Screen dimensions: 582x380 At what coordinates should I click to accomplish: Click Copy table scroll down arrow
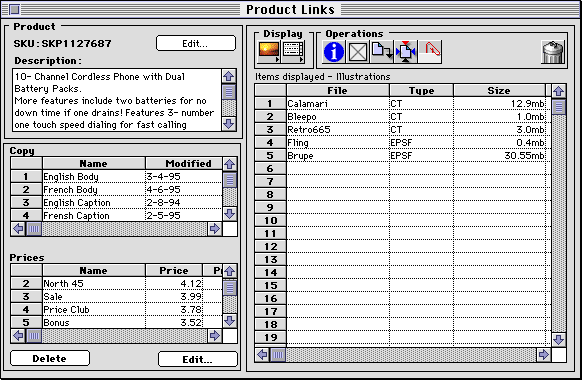tap(230, 214)
